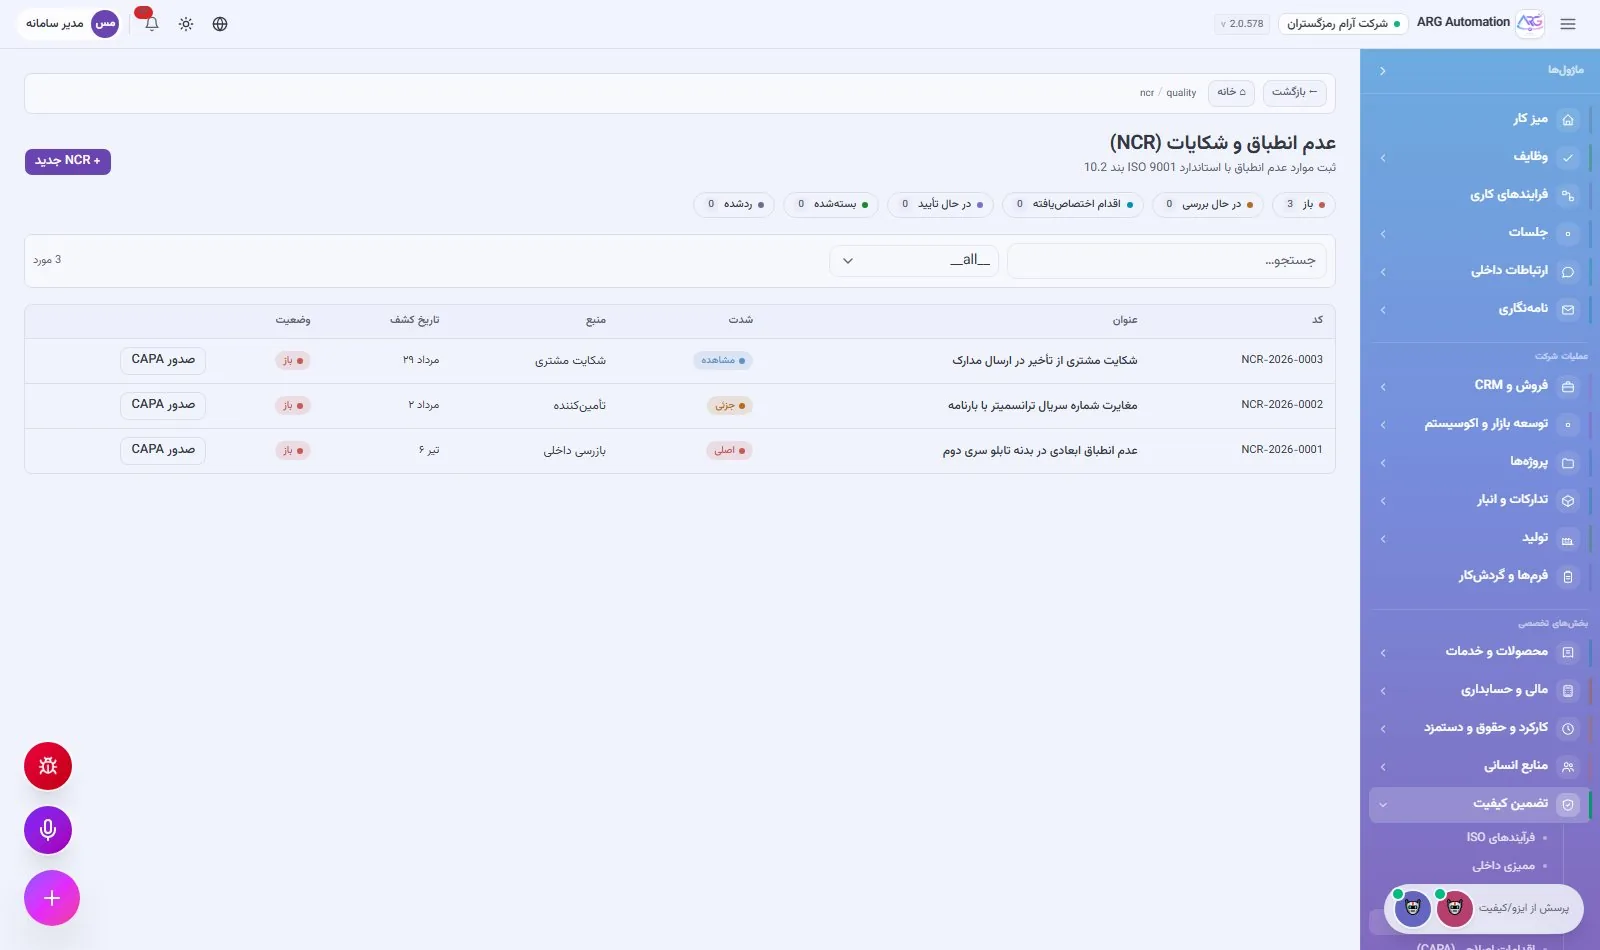Viewport: 1600px width, 950px height.
Task: Expand the تدارکات و انبار chevron
Action: coord(1383,500)
